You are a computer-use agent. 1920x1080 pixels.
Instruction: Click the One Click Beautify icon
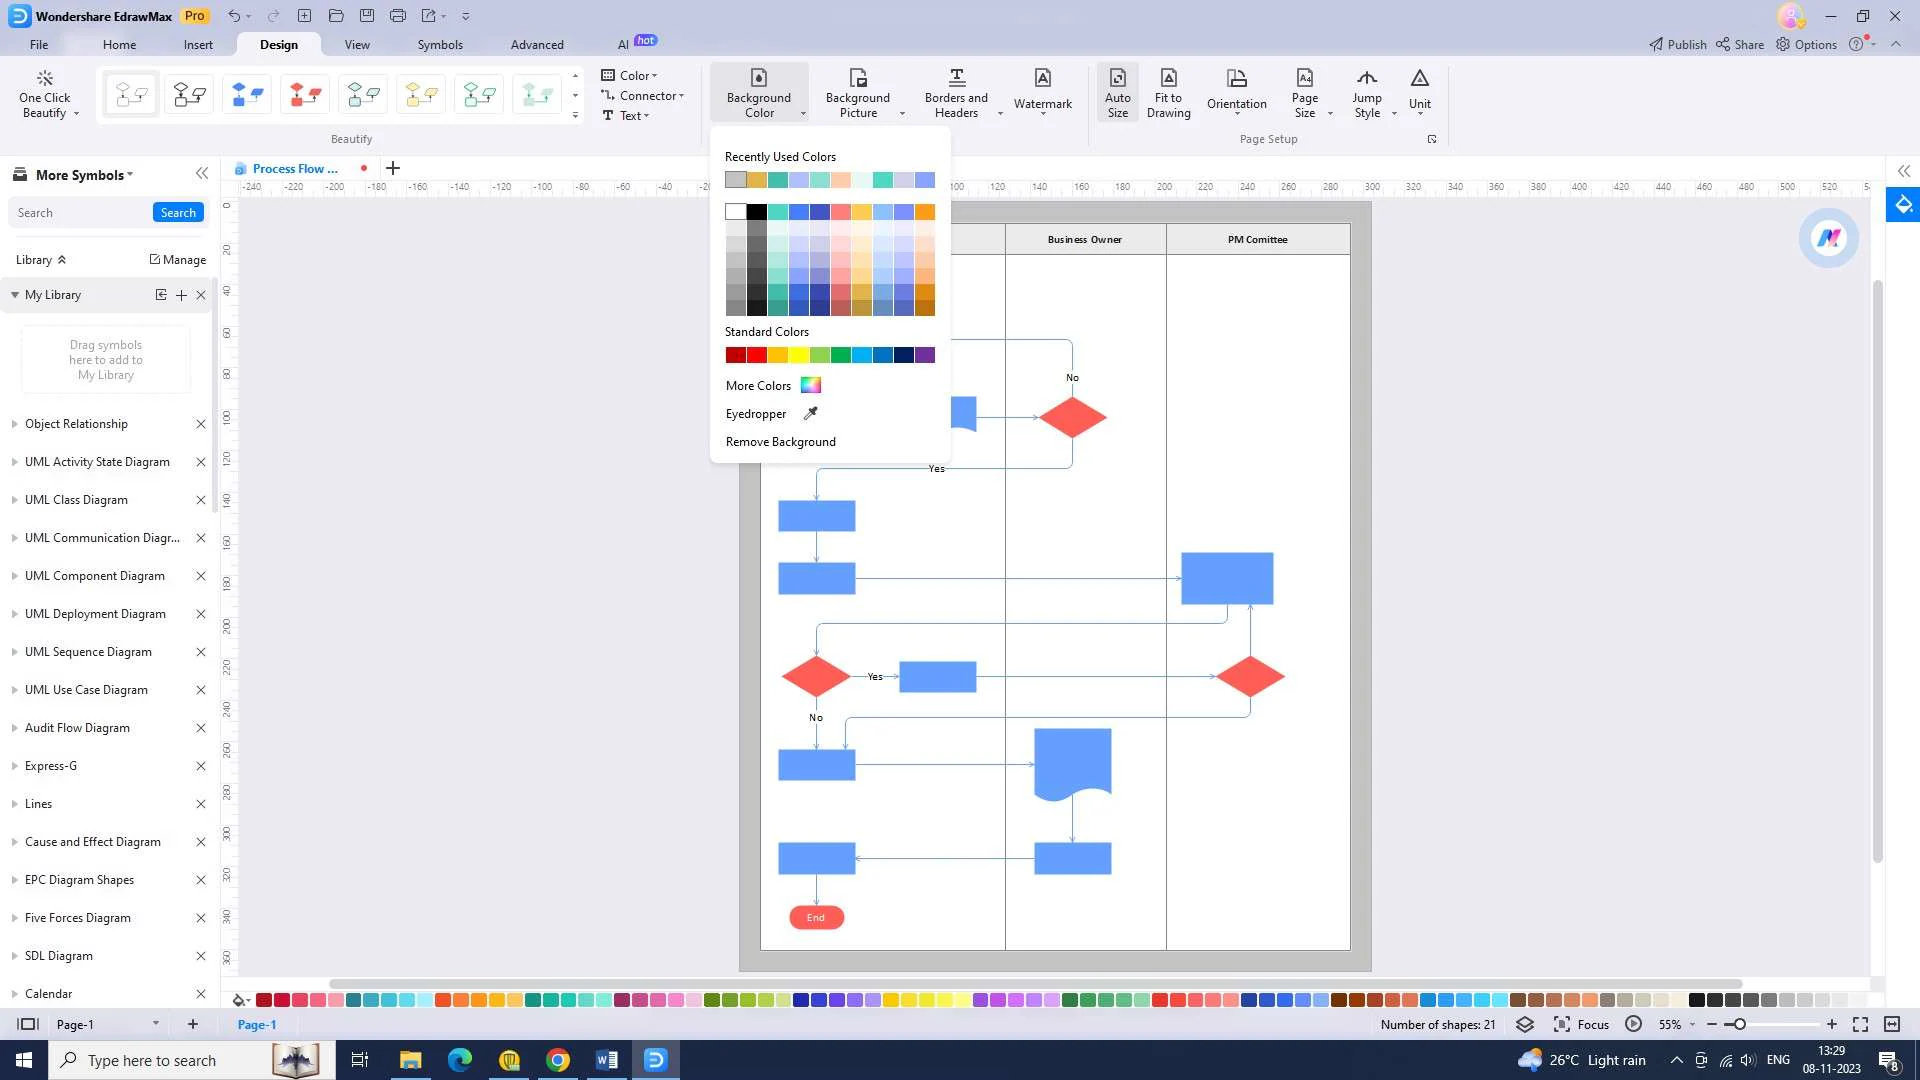pos(46,92)
